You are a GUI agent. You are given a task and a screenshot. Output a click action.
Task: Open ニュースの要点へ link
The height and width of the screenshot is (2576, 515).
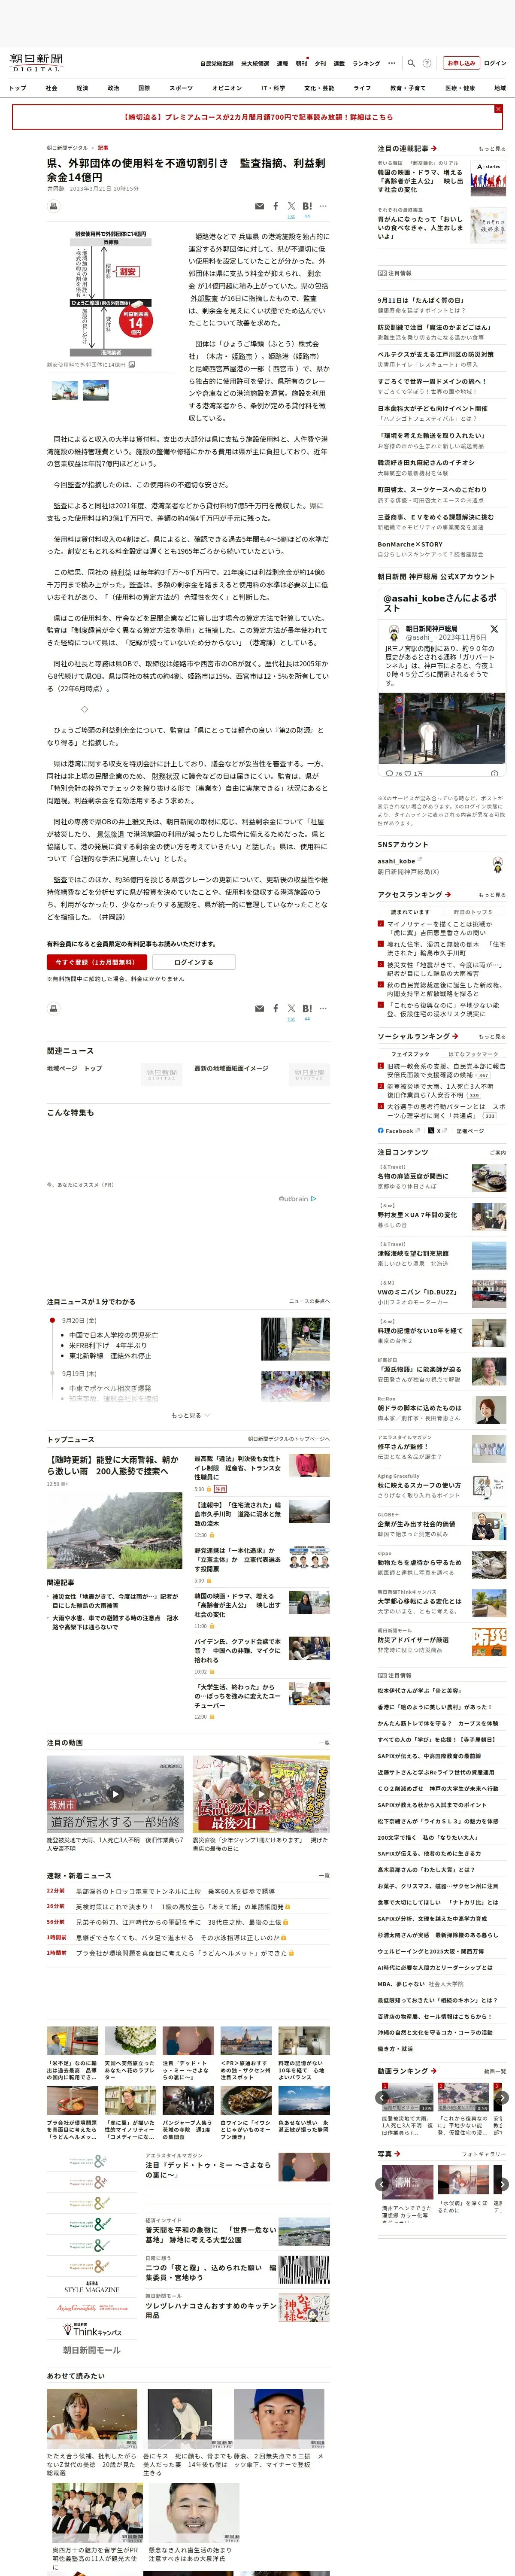(x=309, y=1301)
